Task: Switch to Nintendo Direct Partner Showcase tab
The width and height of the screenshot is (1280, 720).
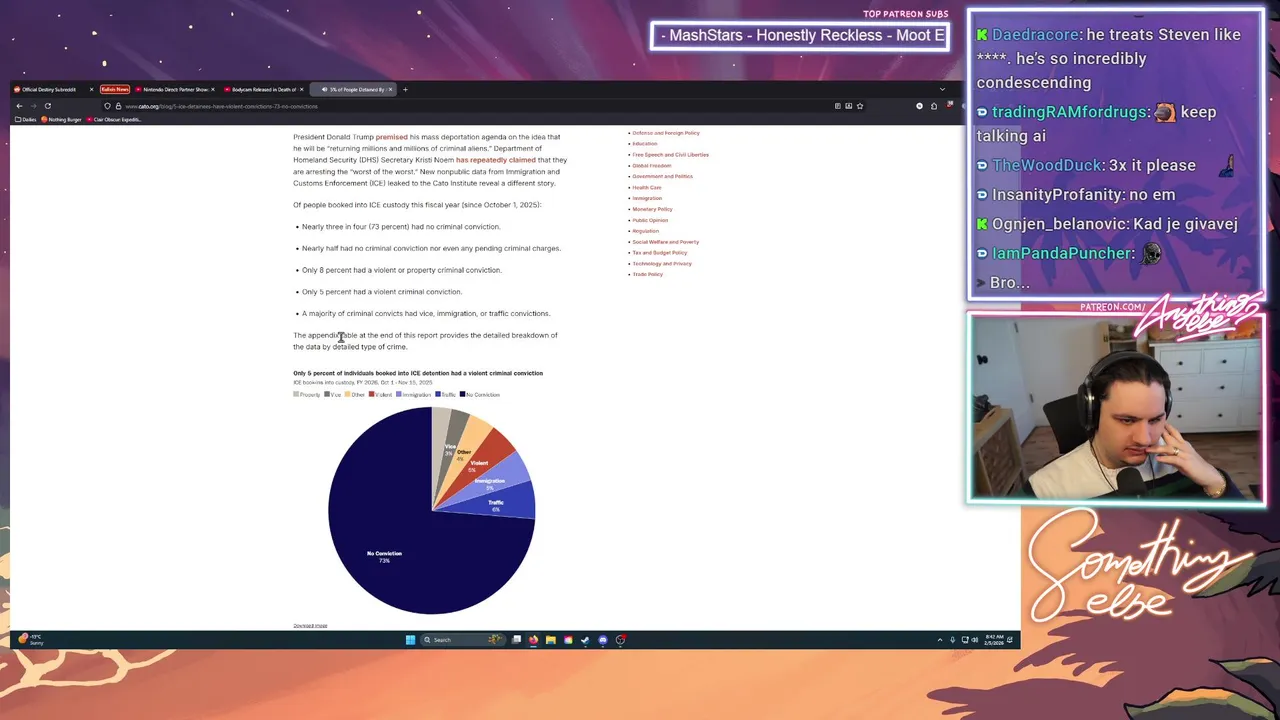Action: pyautogui.click(x=175, y=89)
